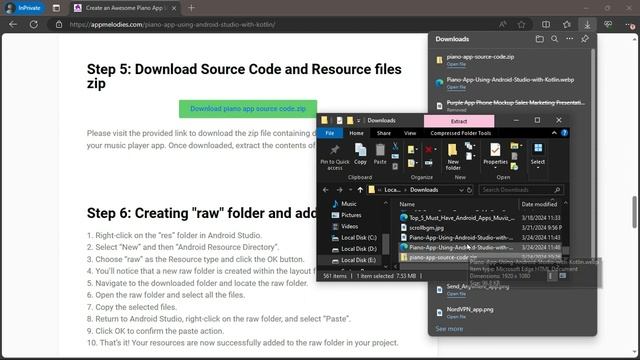Screen dimensions: 640x360
Task: Click See more in Downloads panel
Action: tap(449, 329)
